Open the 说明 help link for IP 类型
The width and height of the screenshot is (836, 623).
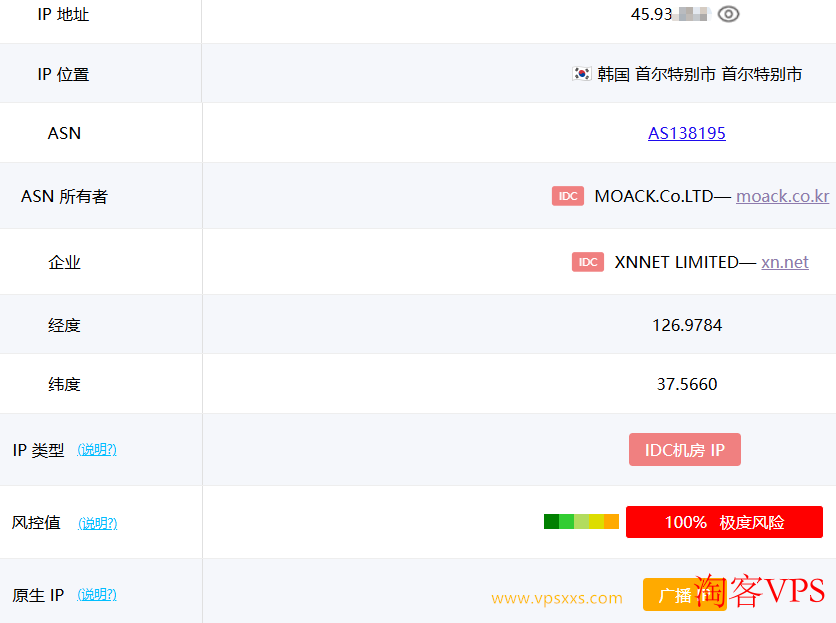click(x=97, y=450)
